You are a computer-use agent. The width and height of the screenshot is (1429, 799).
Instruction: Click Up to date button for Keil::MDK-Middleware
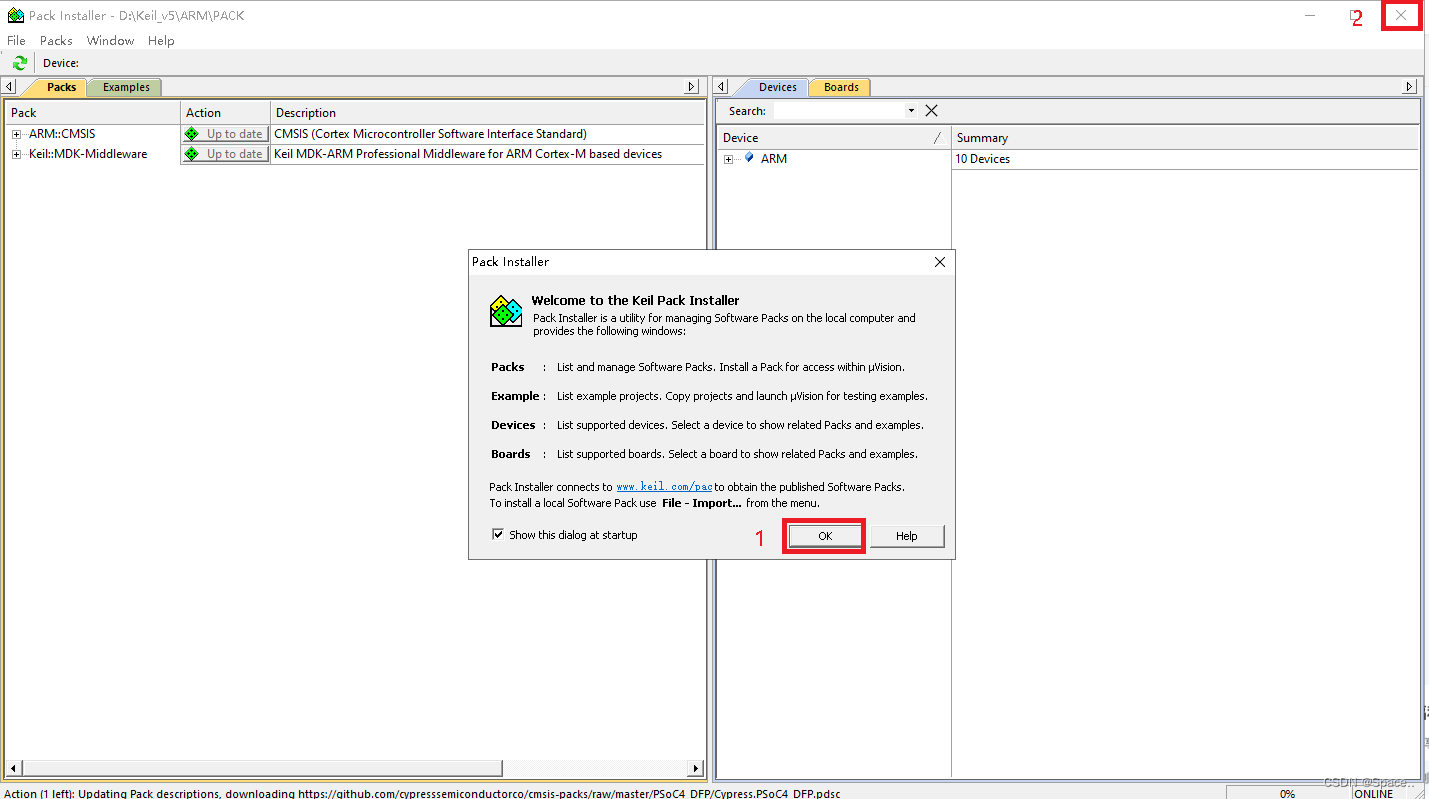(225, 154)
